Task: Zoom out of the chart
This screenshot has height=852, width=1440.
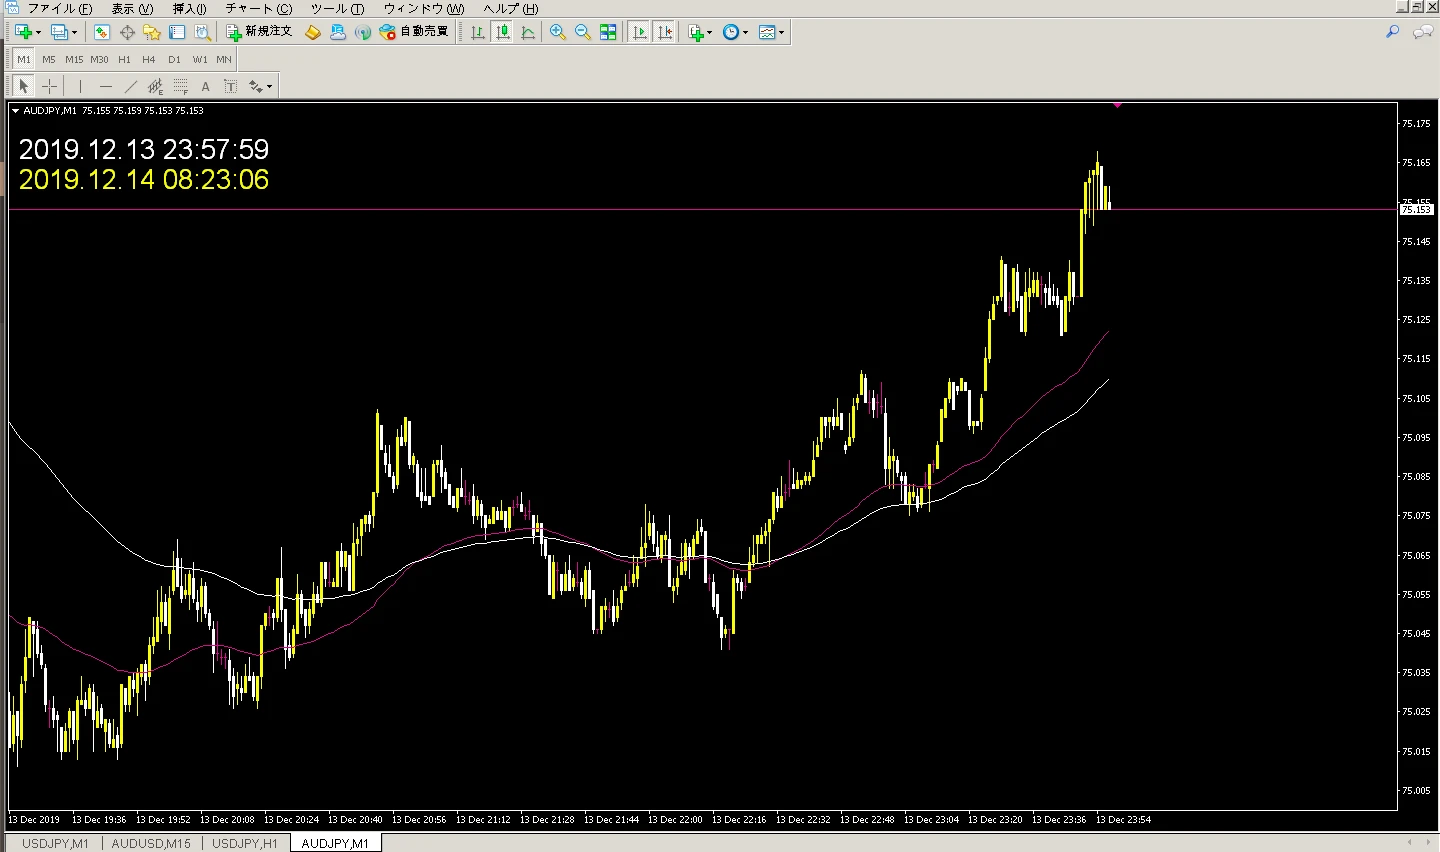Action: coord(583,32)
